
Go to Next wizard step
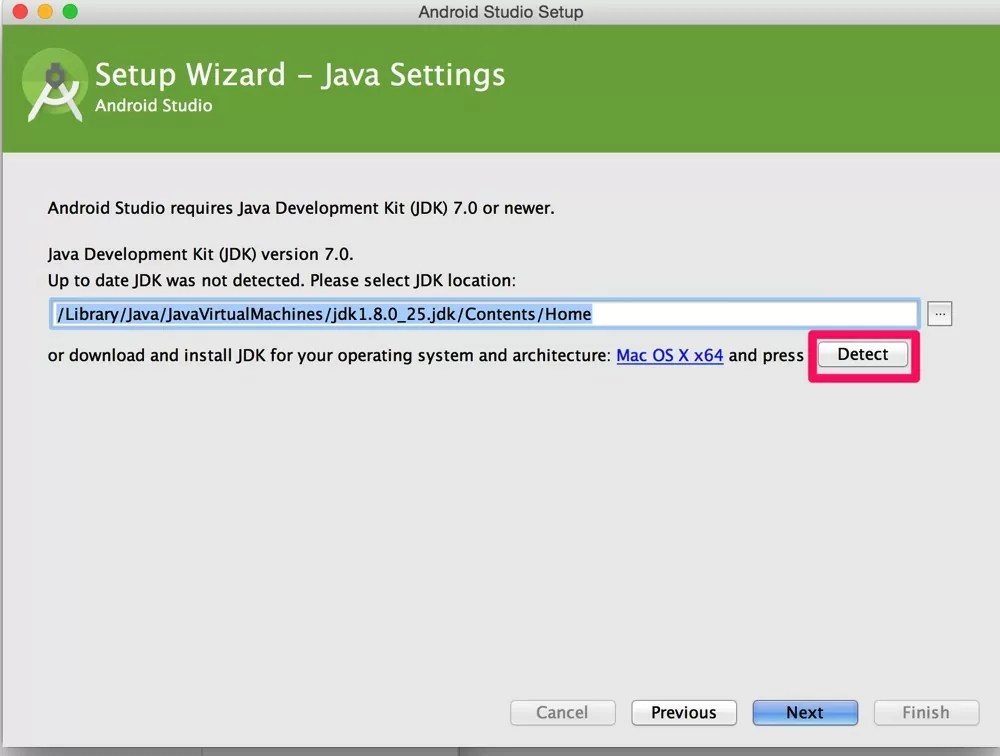[805, 713]
